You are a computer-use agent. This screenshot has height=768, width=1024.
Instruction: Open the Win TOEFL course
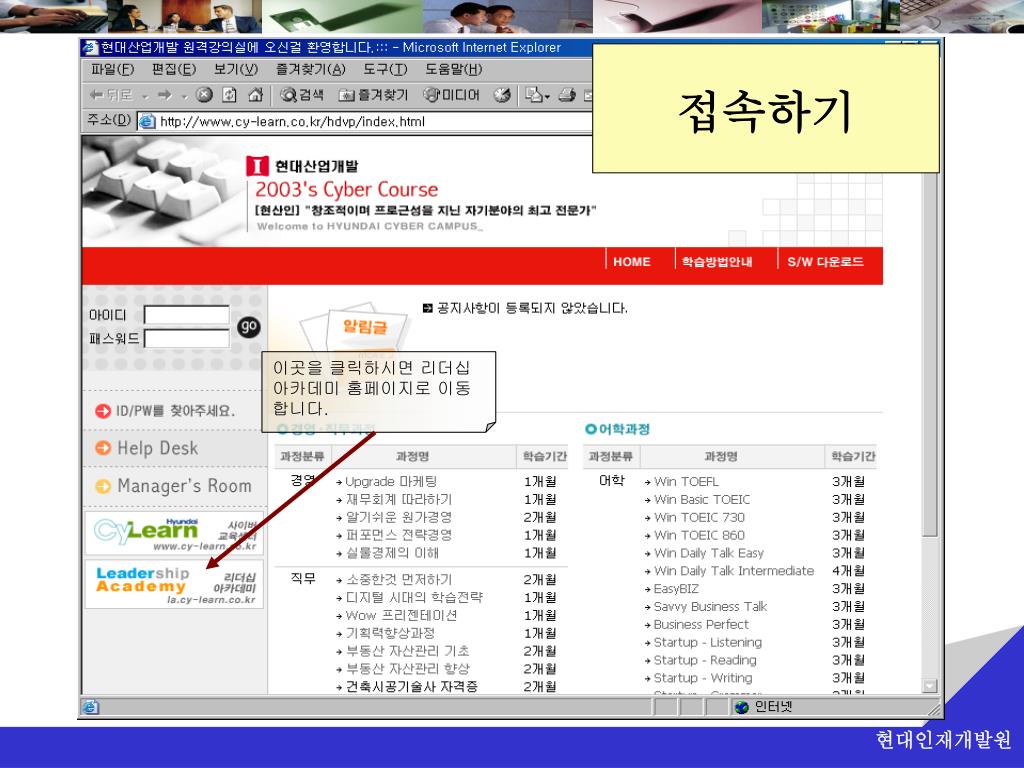pos(686,481)
